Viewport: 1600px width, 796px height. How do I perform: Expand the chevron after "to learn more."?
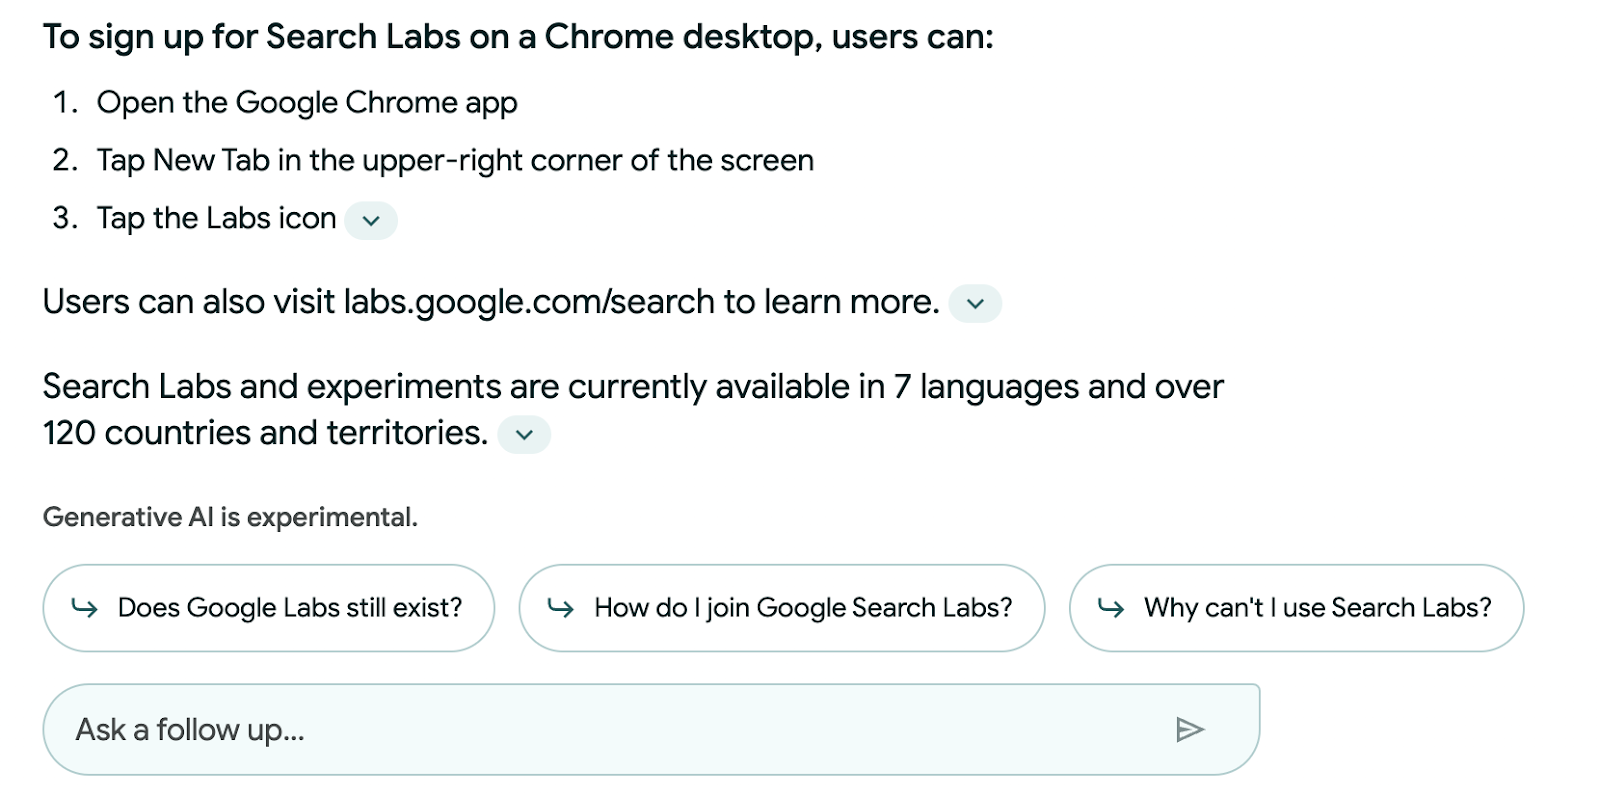coord(975,303)
